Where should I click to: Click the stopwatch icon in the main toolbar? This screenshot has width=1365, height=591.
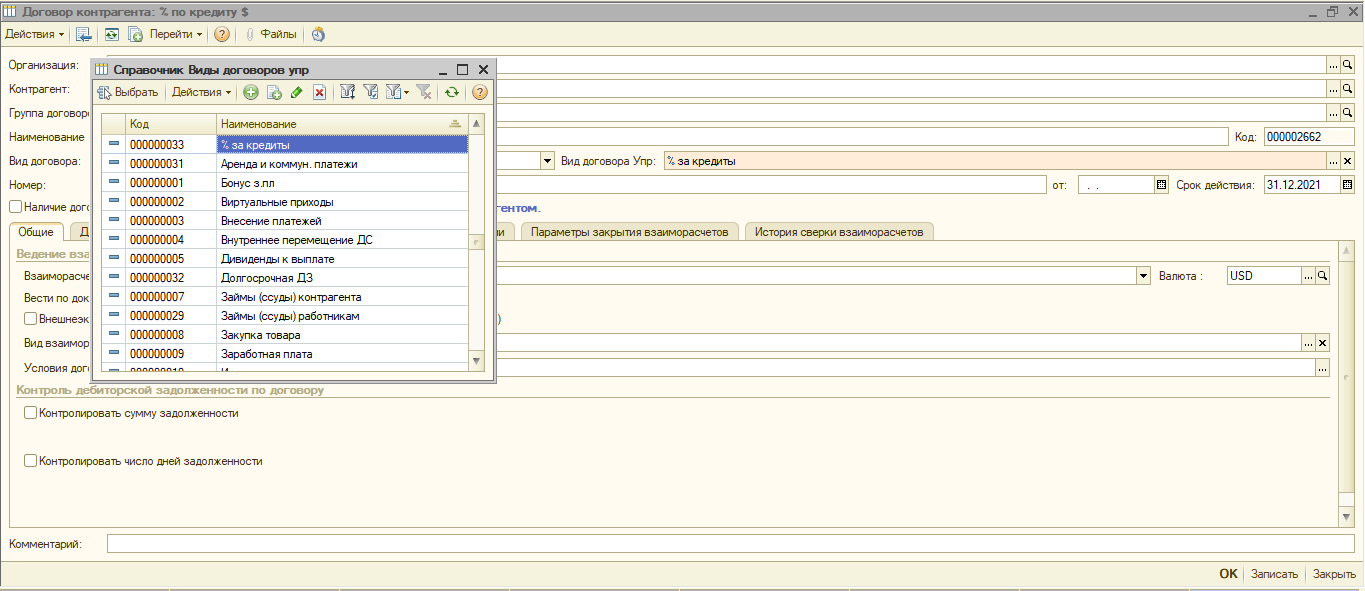pos(318,34)
